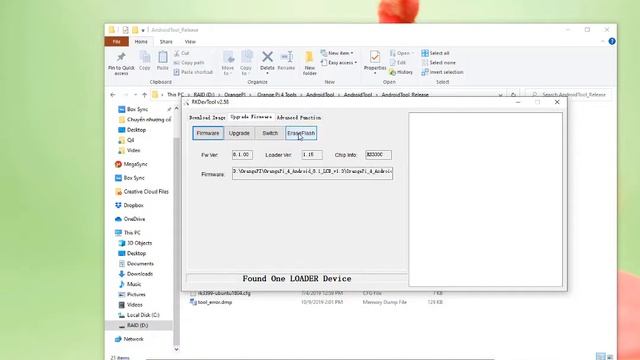The width and height of the screenshot is (640, 360).
Task: Select Box Sync under Quick access
Action: pyautogui.click(x=133, y=109)
